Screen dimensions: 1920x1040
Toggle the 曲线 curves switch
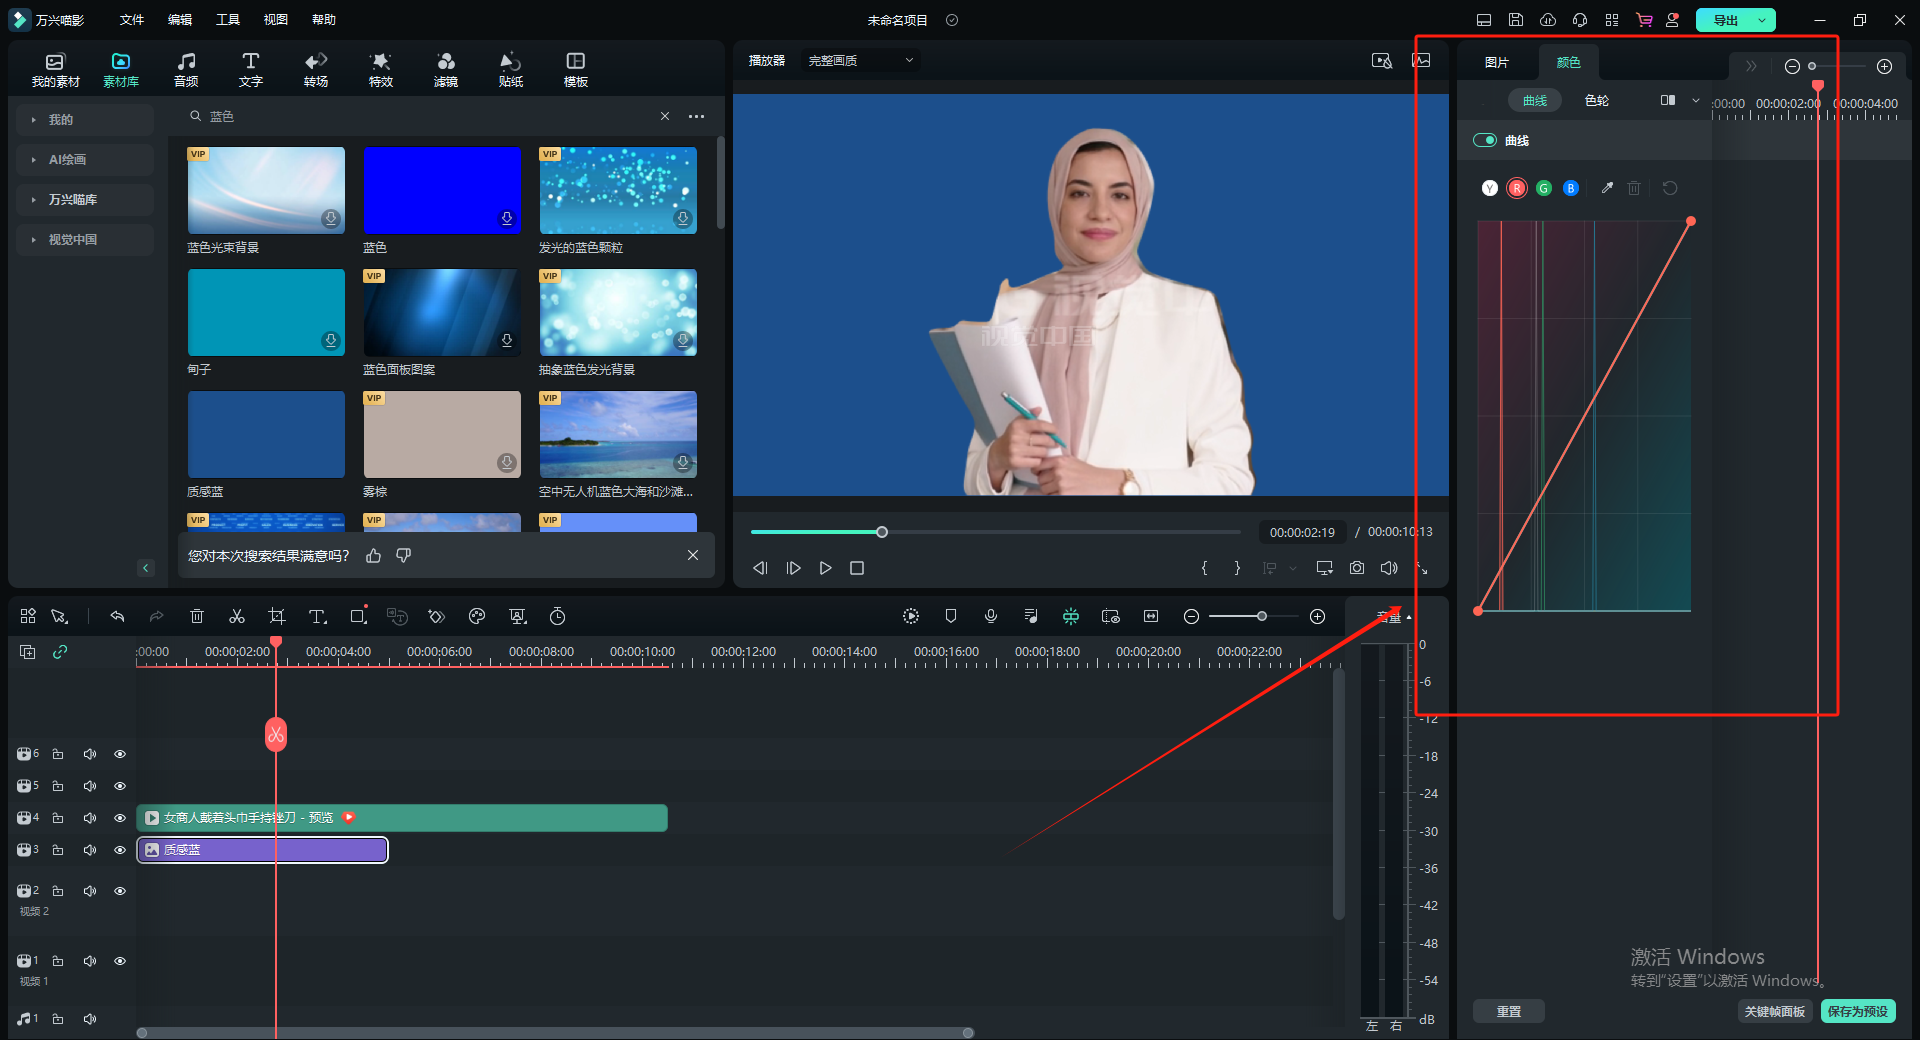tap(1485, 140)
